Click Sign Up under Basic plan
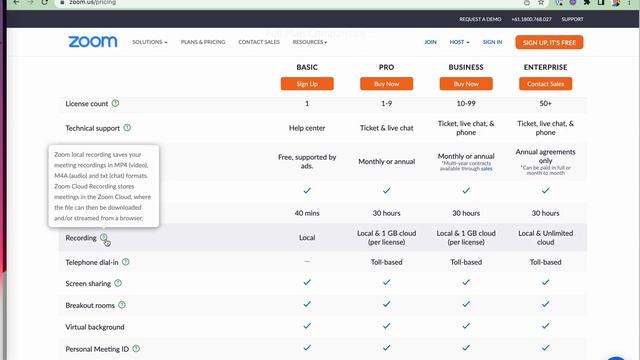 pyautogui.click(x=307, y=84)
